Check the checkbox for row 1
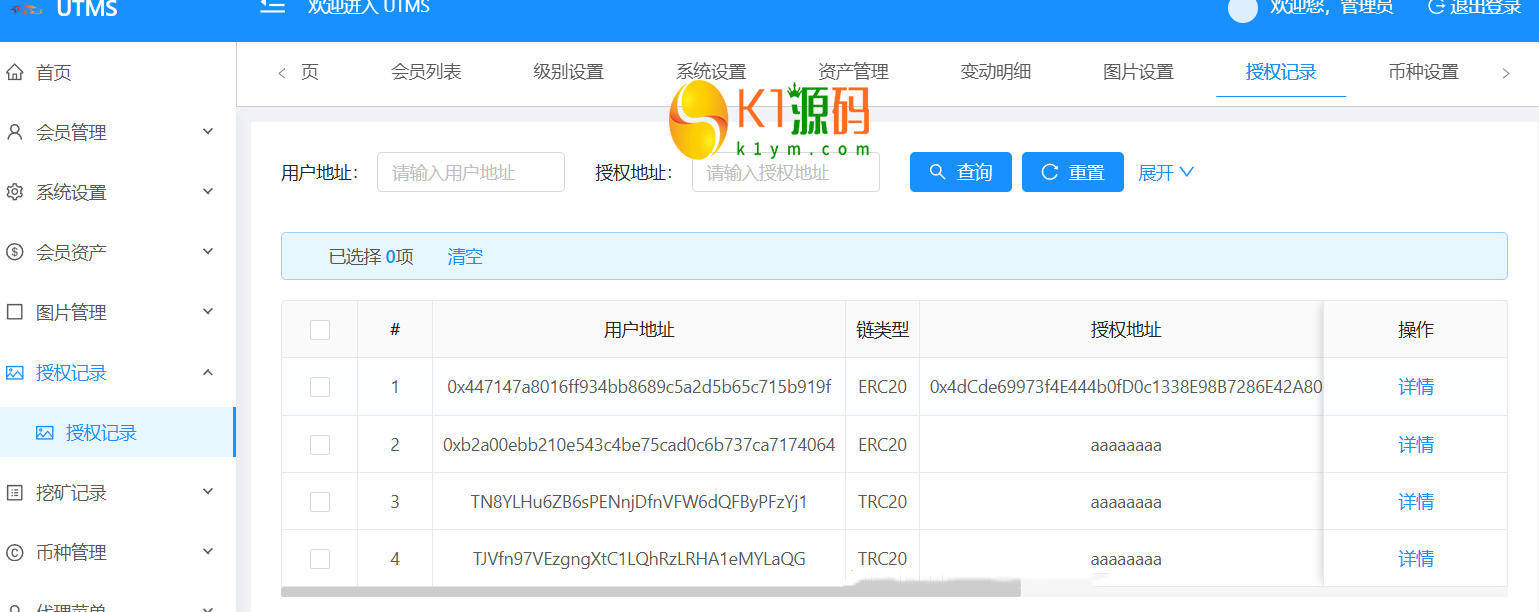1539x612 pixels. click(320, 387)
